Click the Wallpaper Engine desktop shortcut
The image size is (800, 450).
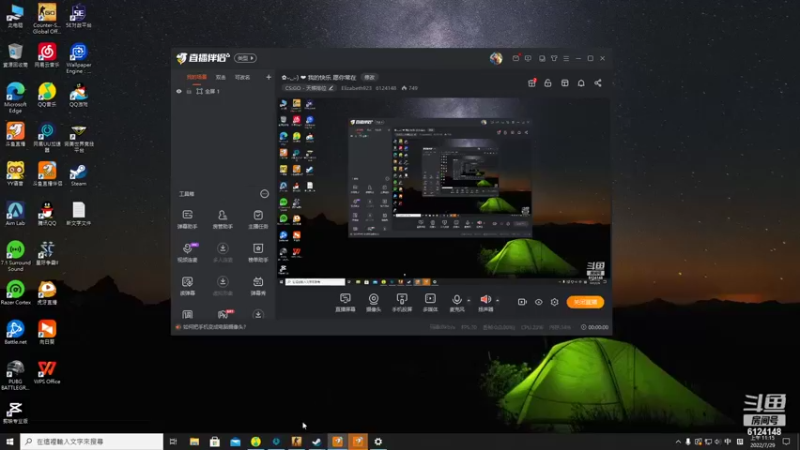click(x=78, y=58)
